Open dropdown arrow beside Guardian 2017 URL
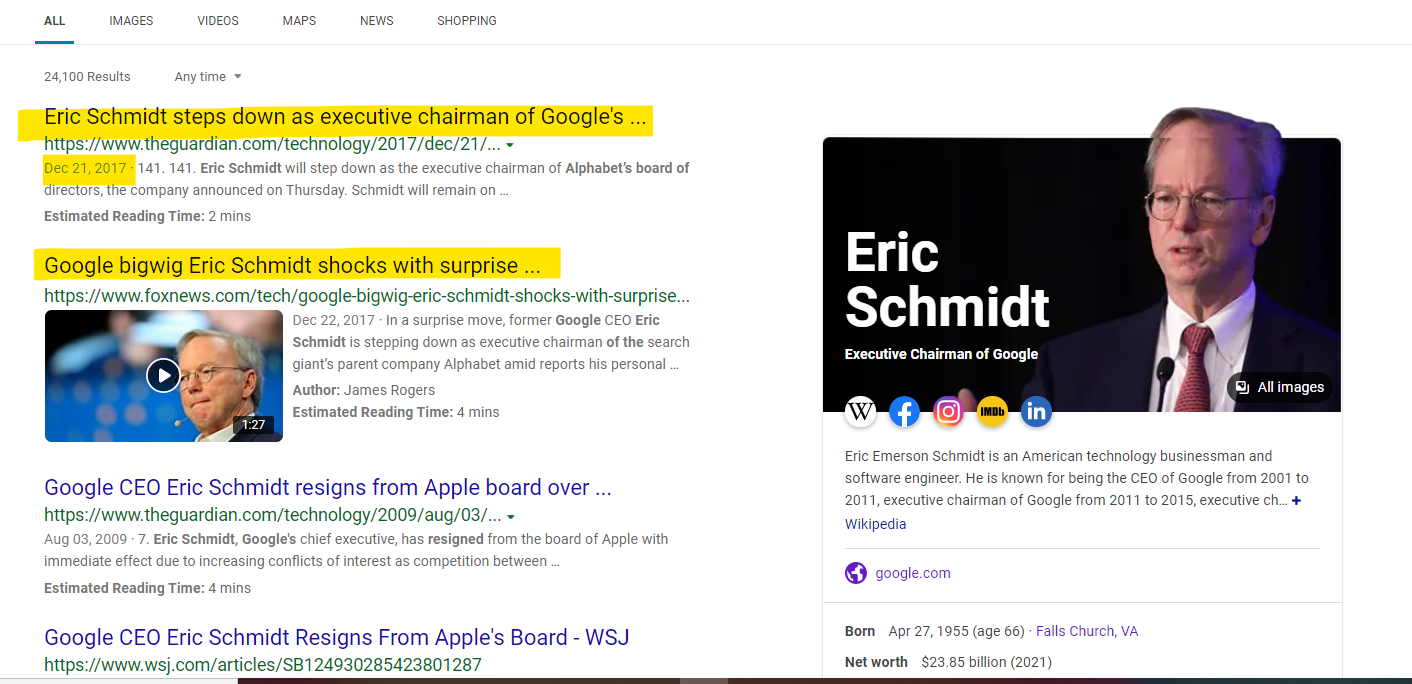 510,145
